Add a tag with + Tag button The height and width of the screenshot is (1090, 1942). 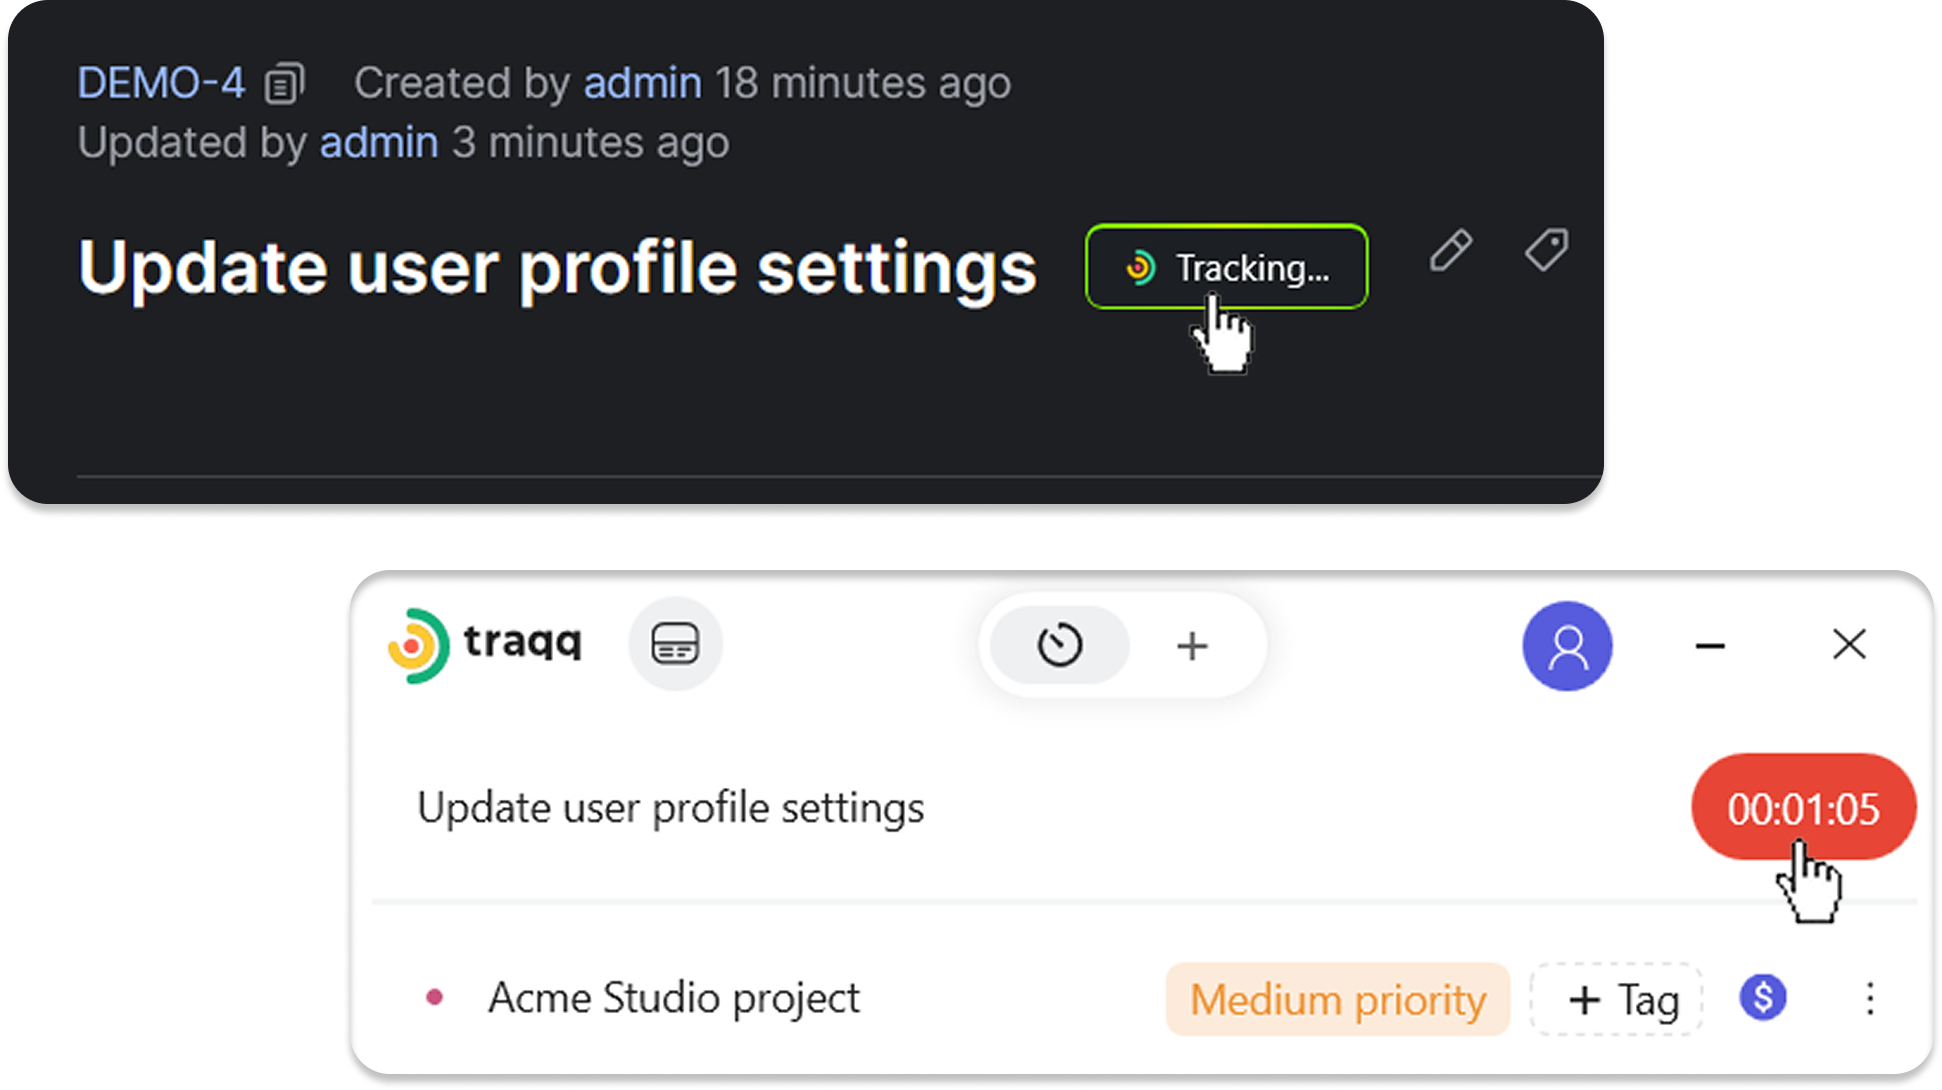(1616, 999)
